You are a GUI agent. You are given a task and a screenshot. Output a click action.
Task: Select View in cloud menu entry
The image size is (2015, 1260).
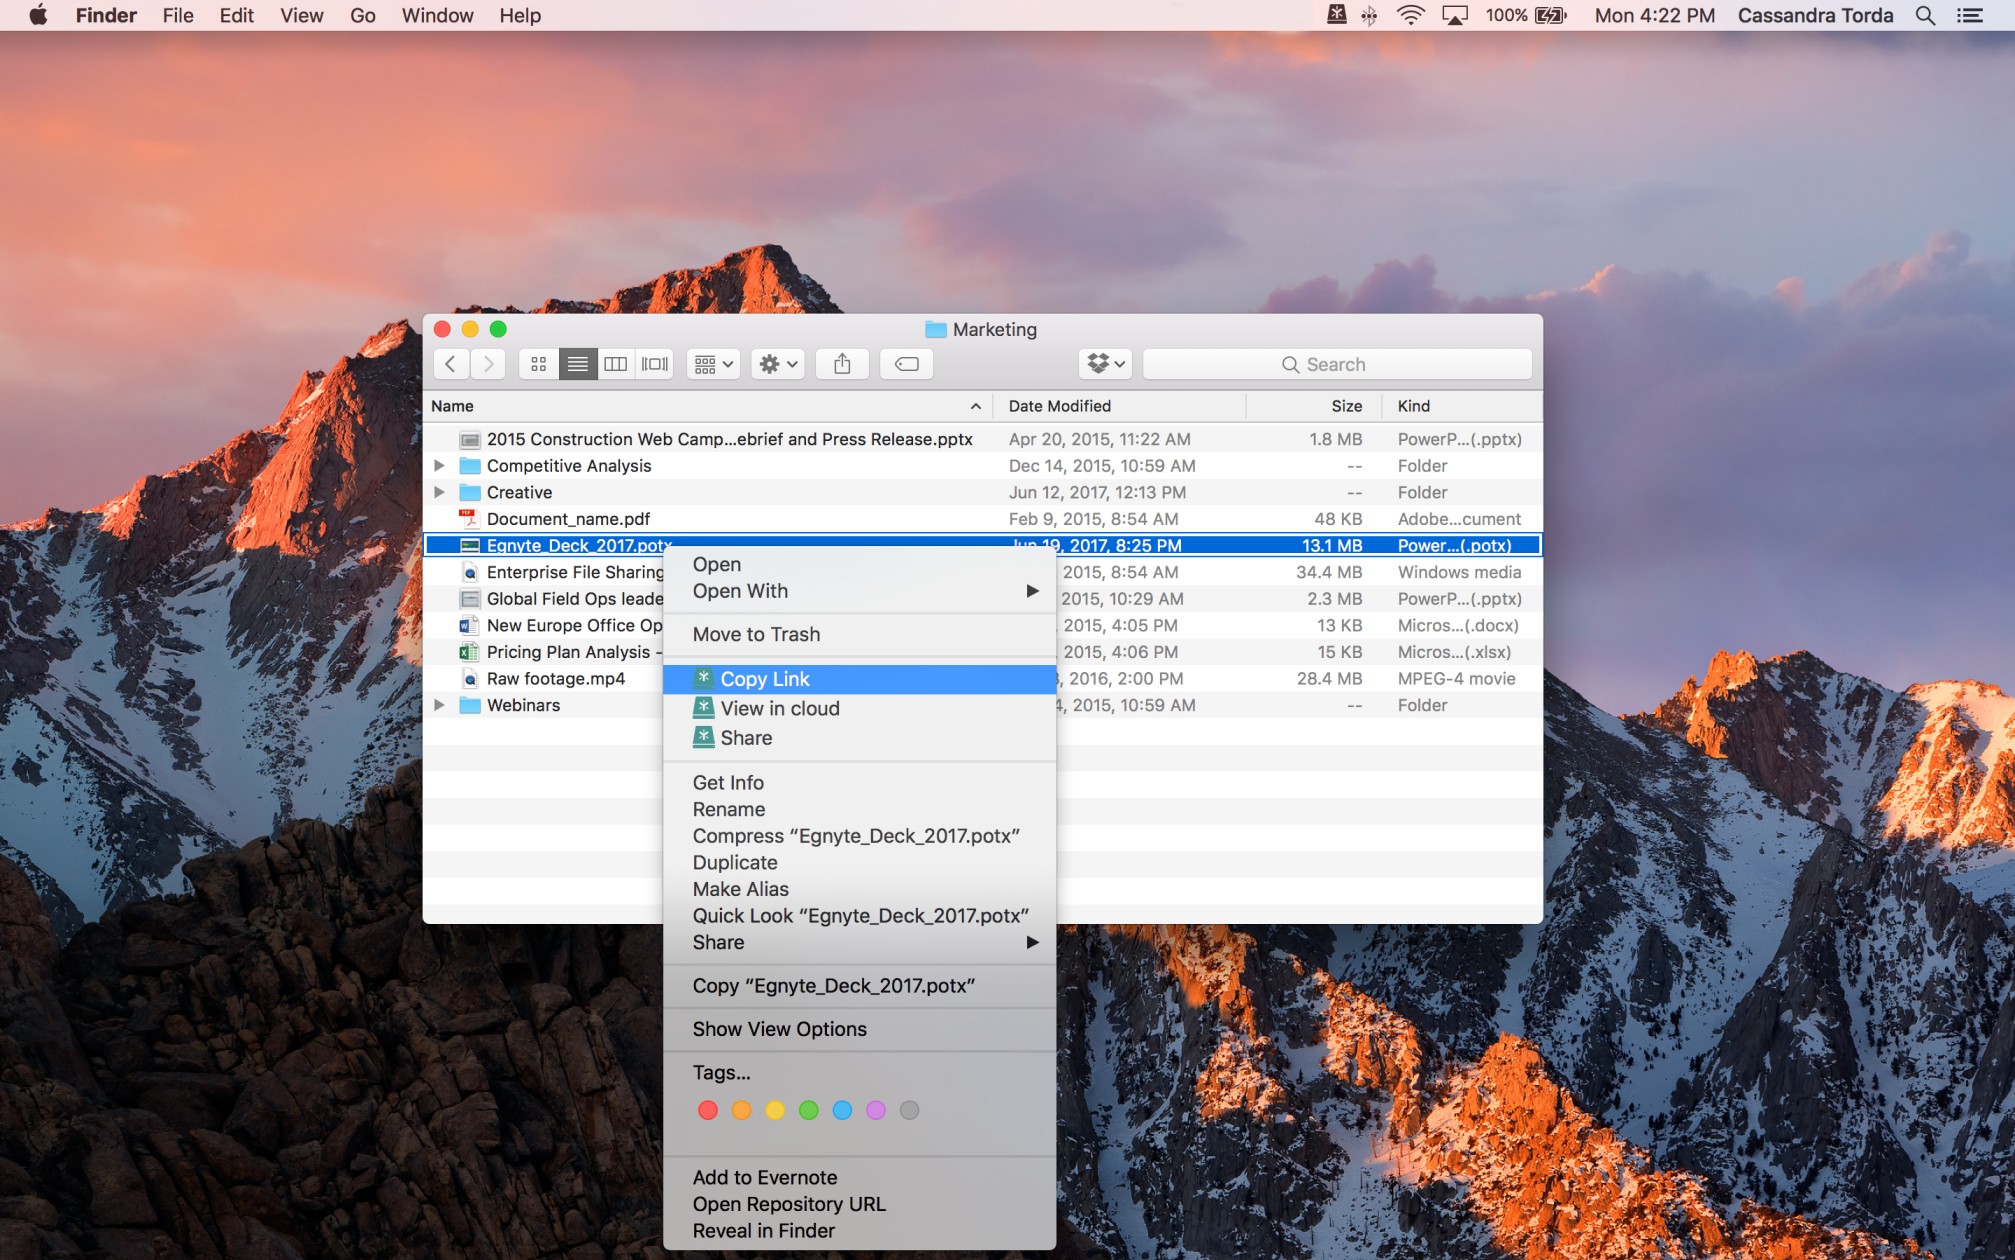[x=779, y=708]
